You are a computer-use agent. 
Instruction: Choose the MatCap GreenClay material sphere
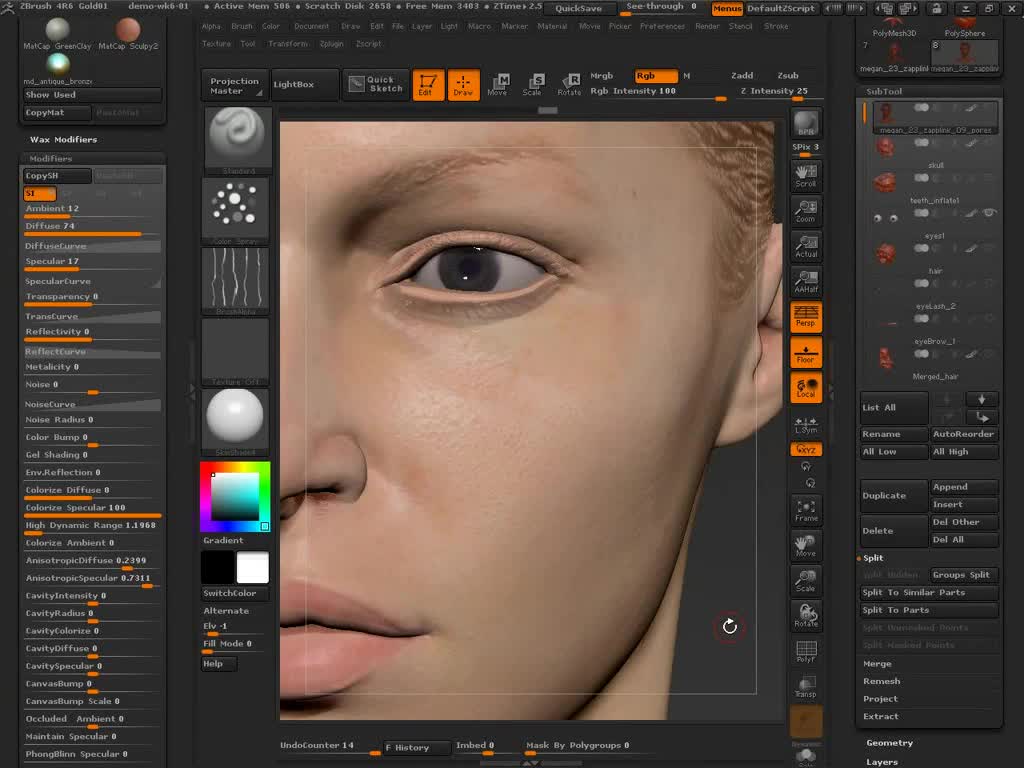coord(57,34)
